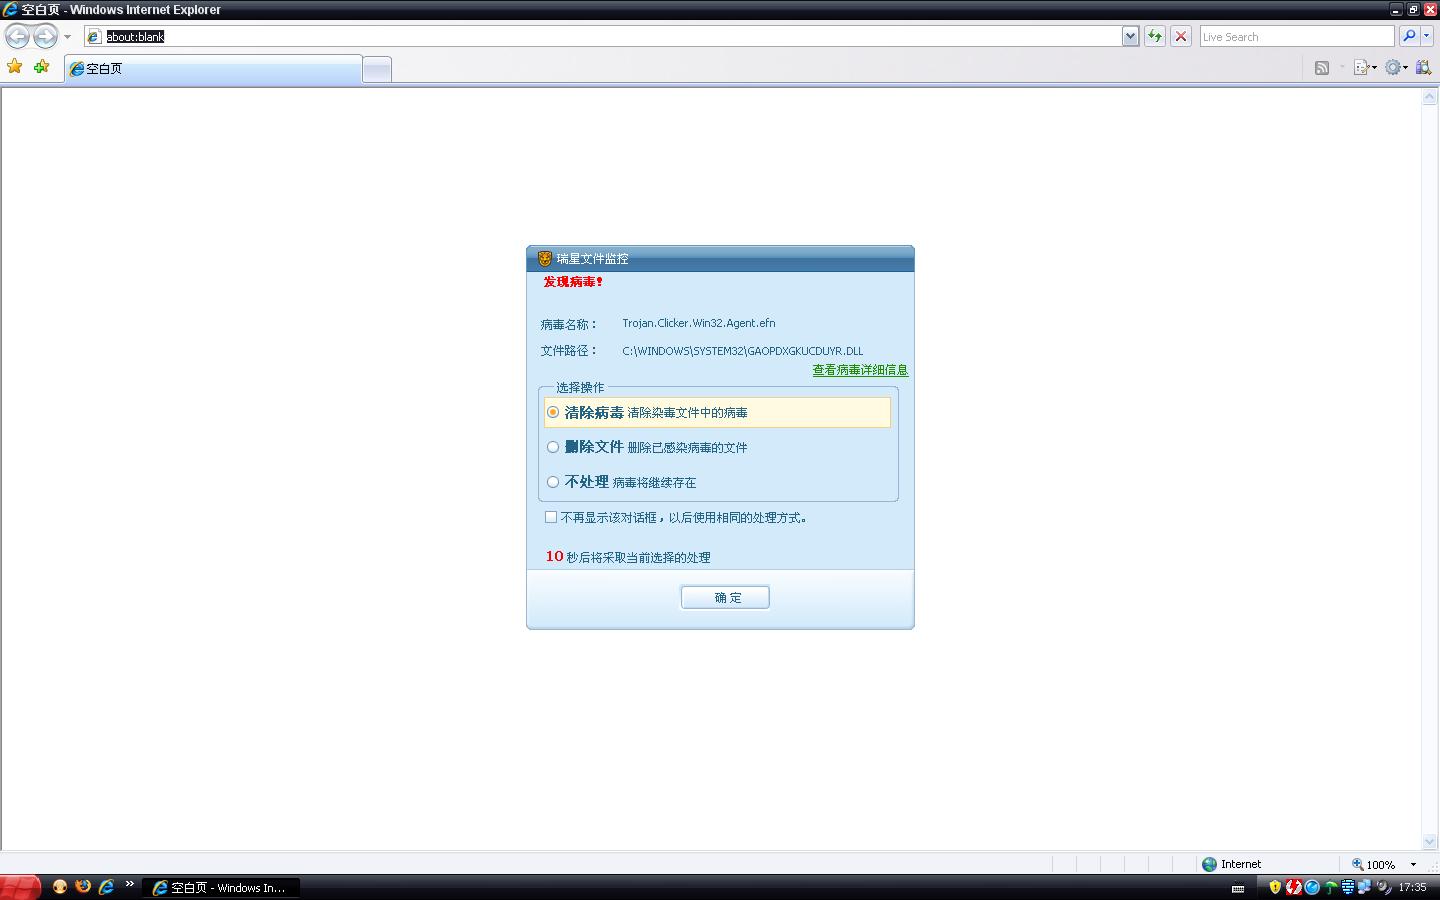Viewport: 1440px width, 900px height.
Task: Click the blue striped shield tray icon
Action: (x=1348, y=887)
